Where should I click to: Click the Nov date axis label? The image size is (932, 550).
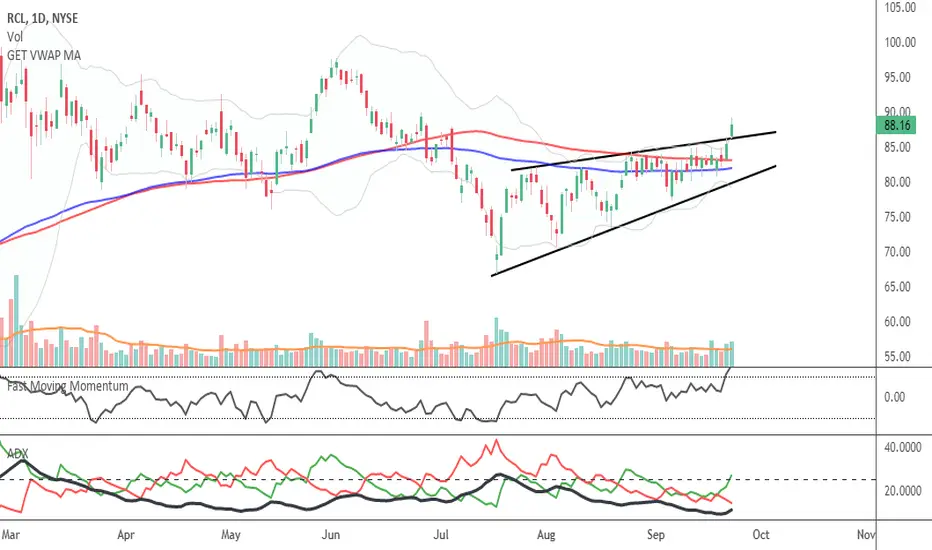pyautogui.click(x=866, y=535)
